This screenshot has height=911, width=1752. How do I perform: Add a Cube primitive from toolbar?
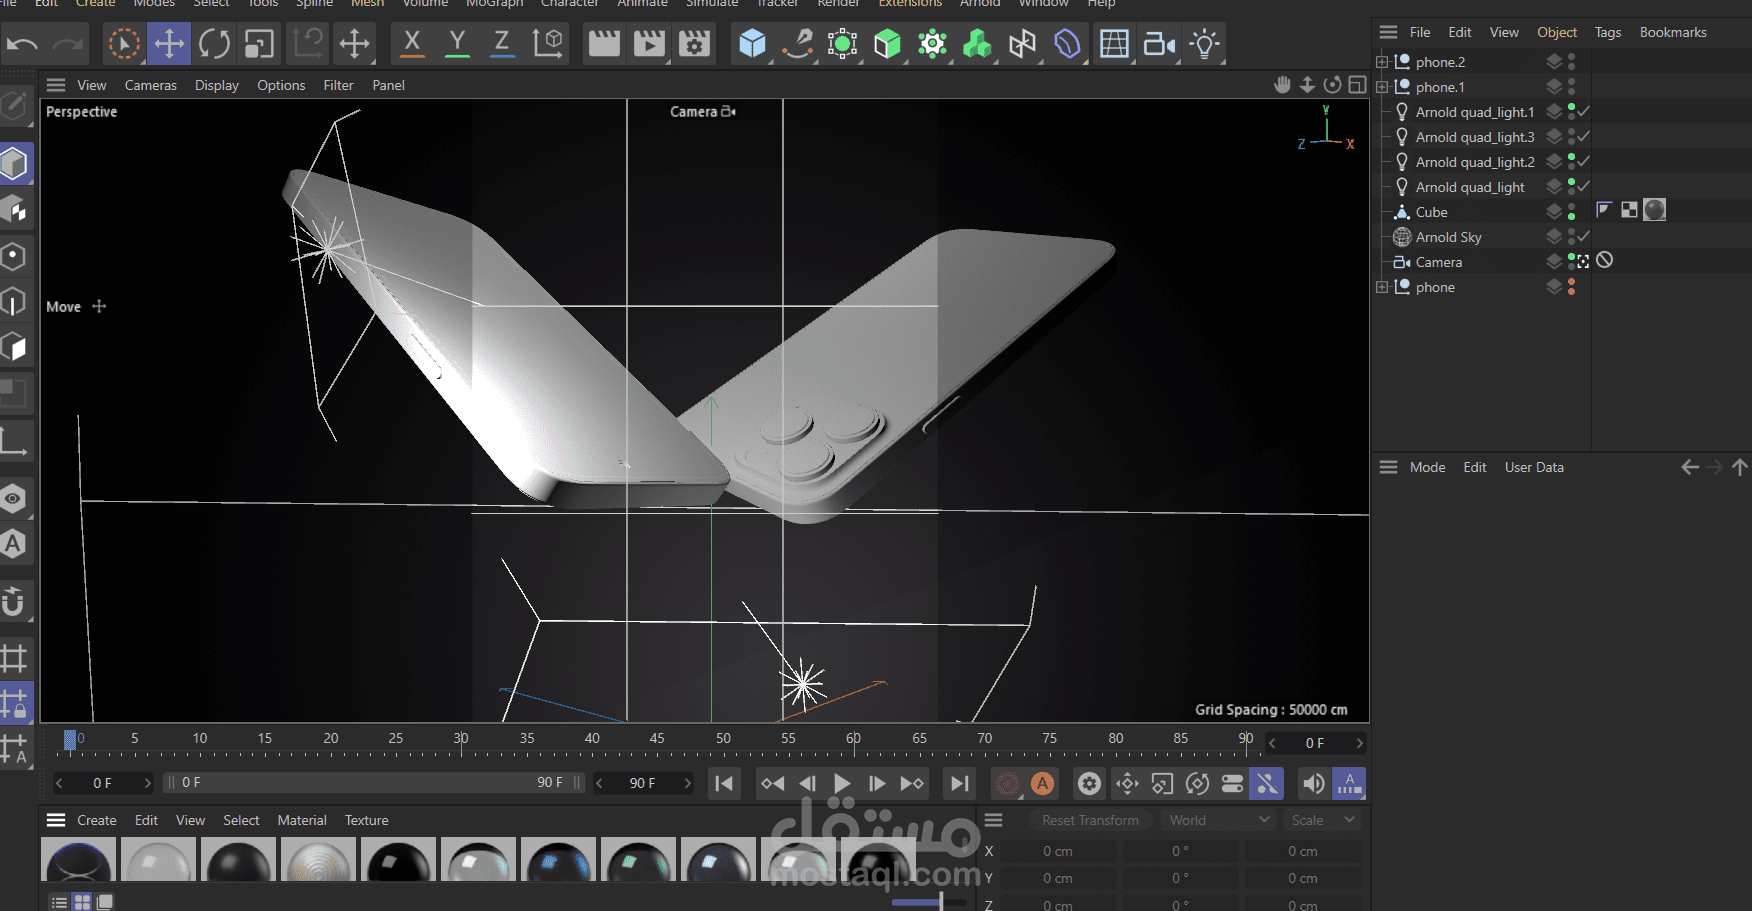coord(752,44)
